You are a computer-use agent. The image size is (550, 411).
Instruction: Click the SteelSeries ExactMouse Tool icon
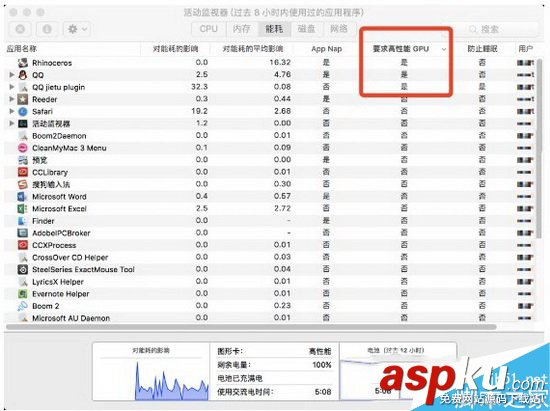(23, 269)
